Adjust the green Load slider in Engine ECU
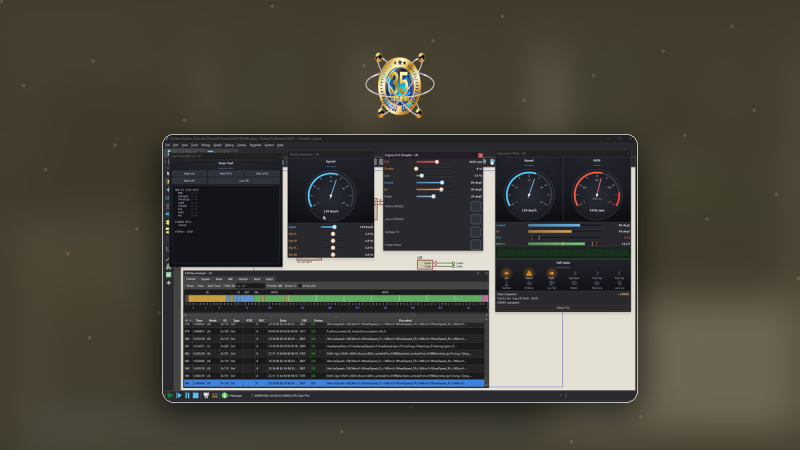The width and height of the screenshot is (800, 450). (x=421, y=176)
